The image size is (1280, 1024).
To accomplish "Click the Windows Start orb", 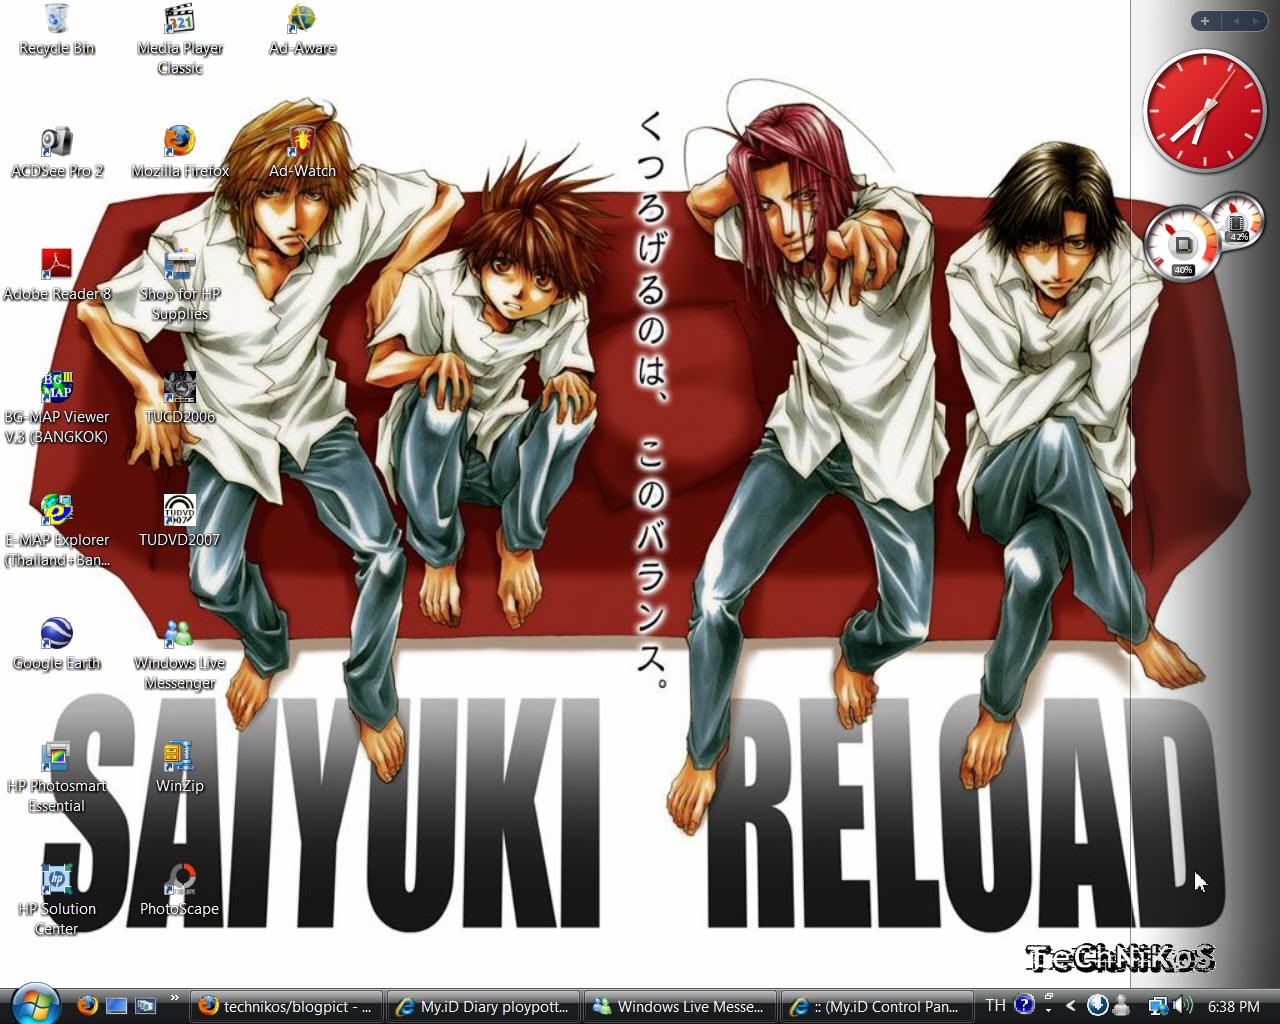I will click(36, 1004).
